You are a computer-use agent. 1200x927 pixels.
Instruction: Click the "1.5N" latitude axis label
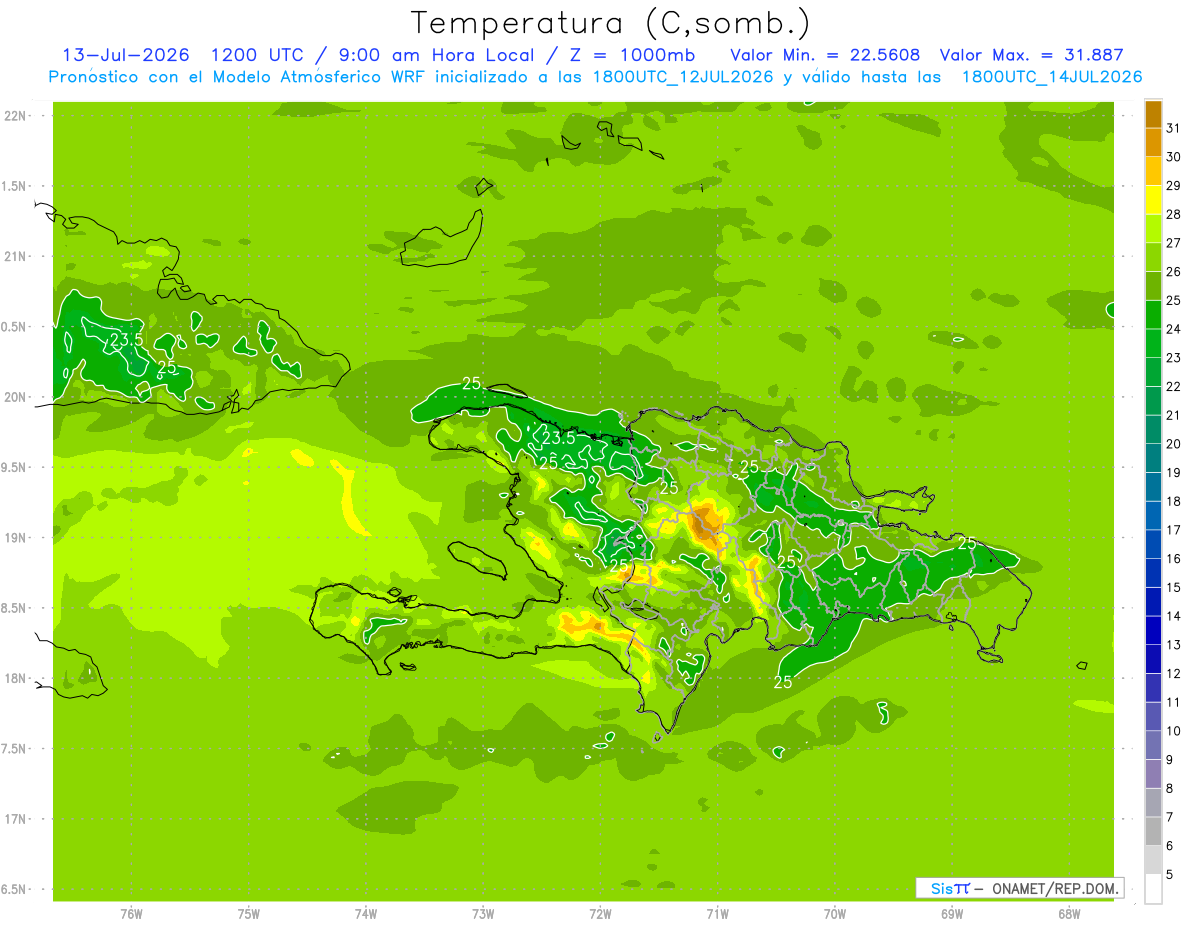15,186
